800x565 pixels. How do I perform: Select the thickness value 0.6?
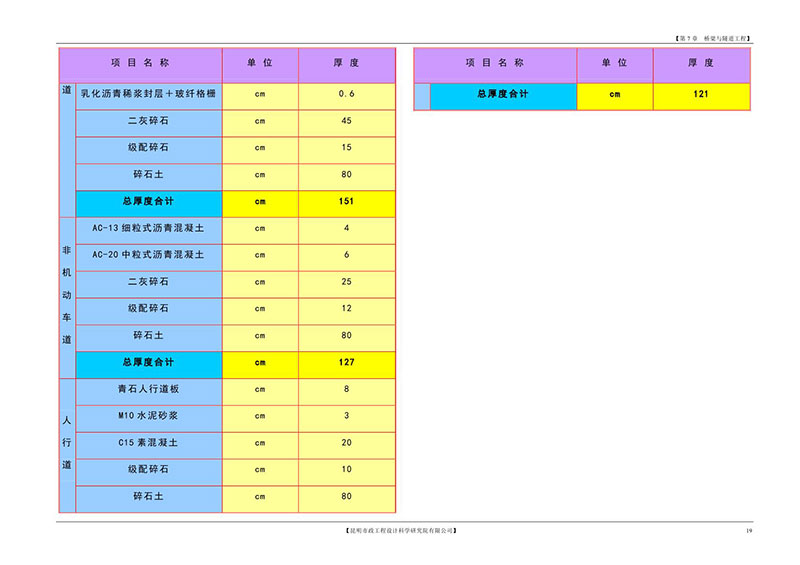tap(347, 94)
